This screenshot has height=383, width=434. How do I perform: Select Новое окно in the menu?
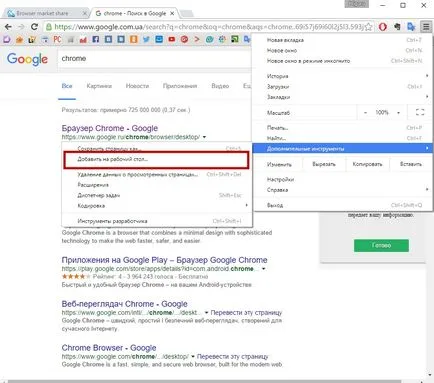click(x=342, y=51)
